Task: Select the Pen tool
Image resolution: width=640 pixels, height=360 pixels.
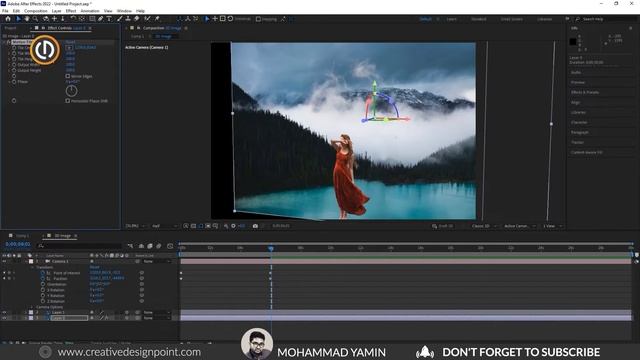Action: (100, 19)
